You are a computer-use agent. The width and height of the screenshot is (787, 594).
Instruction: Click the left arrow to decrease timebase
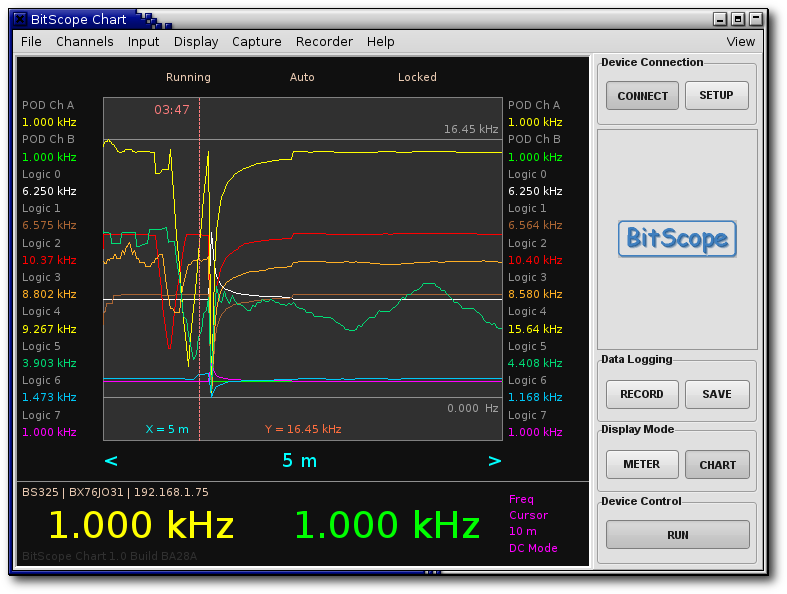click(111, 461)
